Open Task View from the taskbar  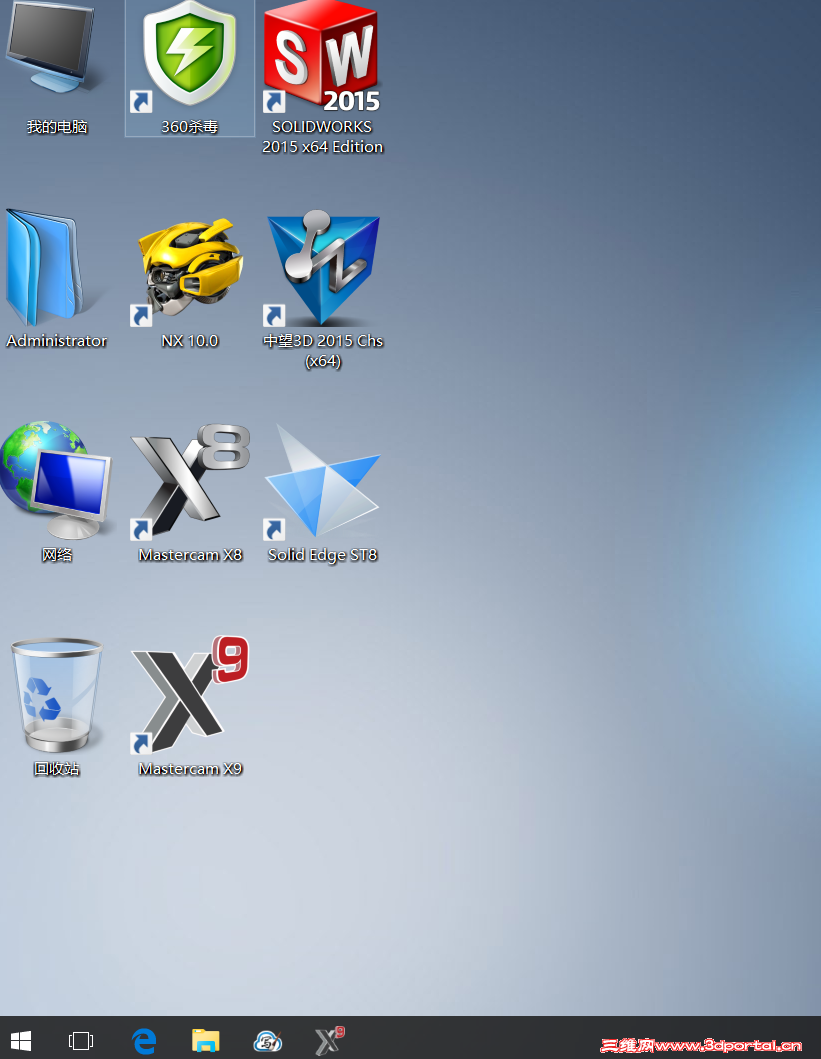pyautogui.click(x=81, y=1040)
